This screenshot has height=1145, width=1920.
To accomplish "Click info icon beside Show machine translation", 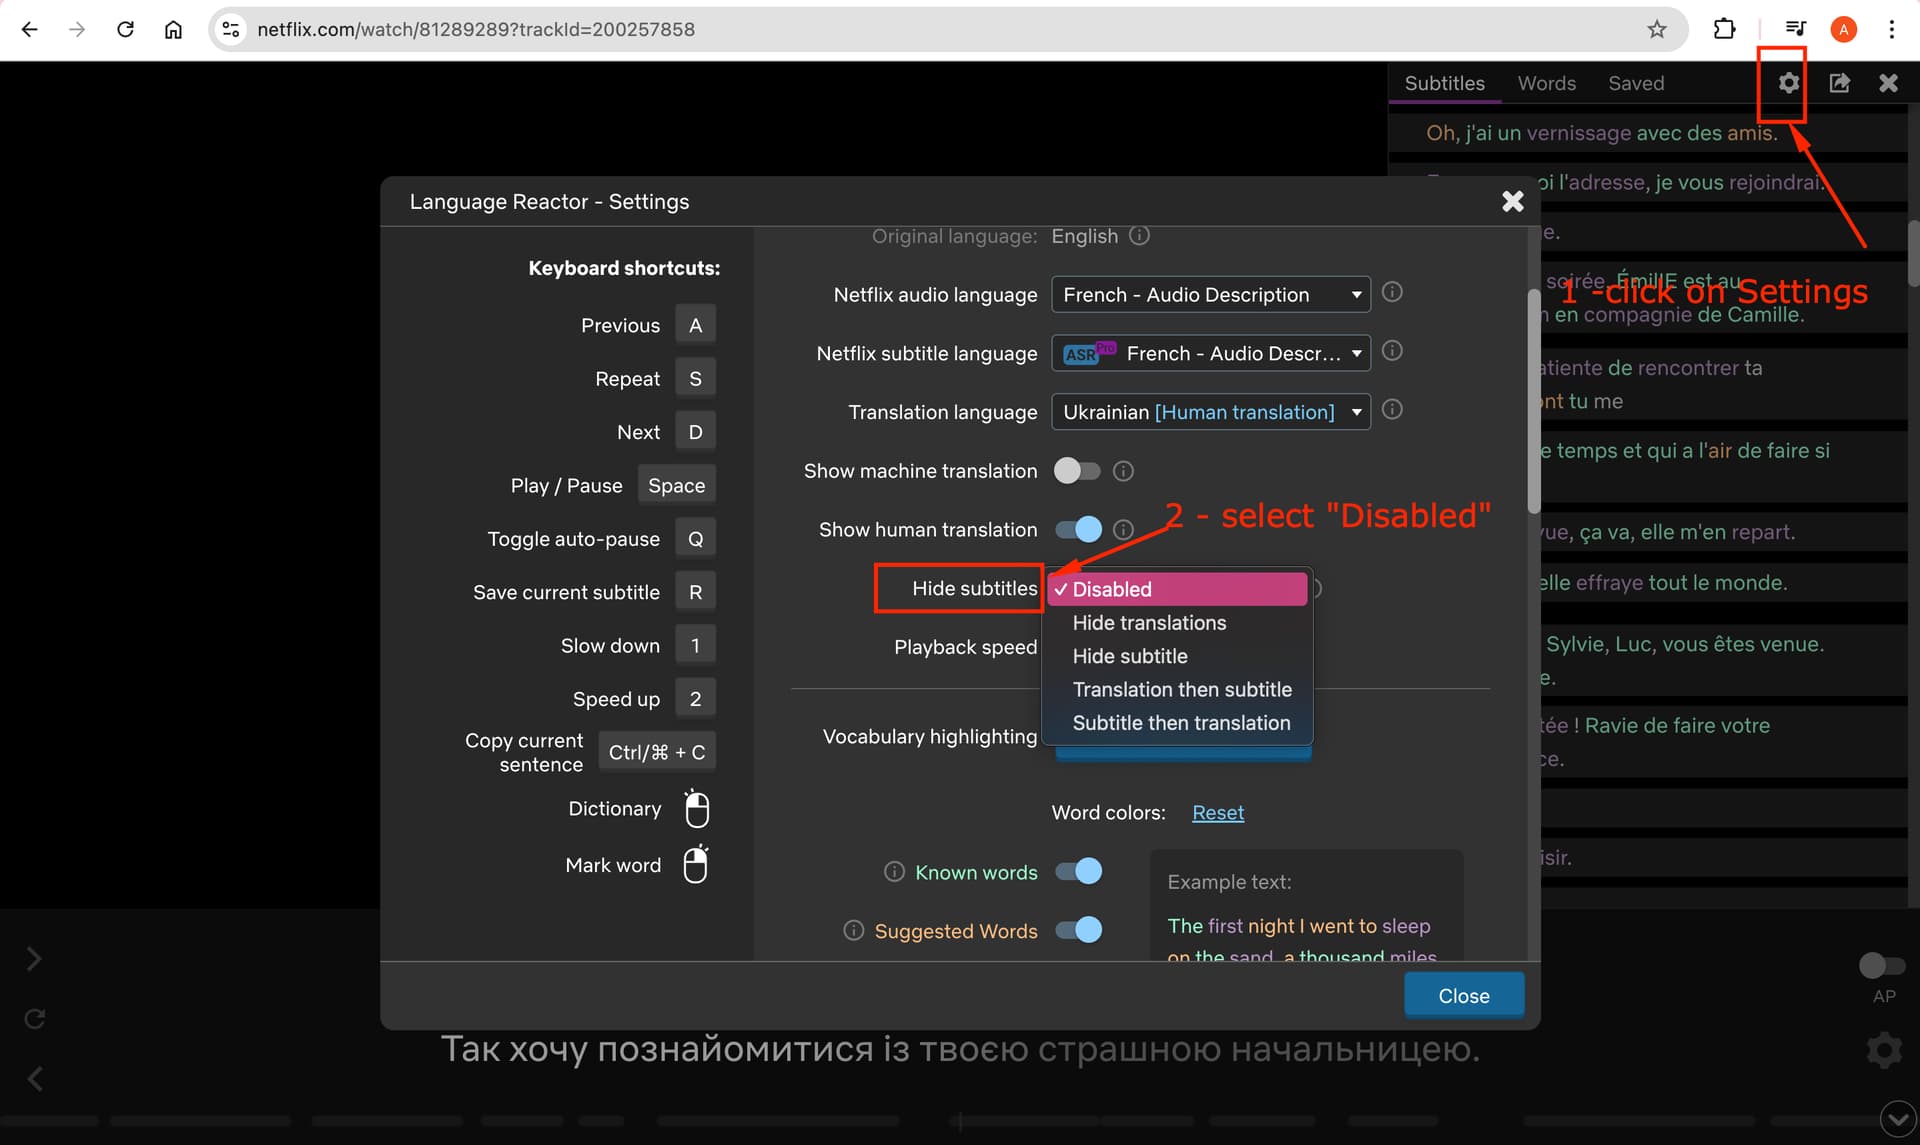I will tap(1123, 471).
